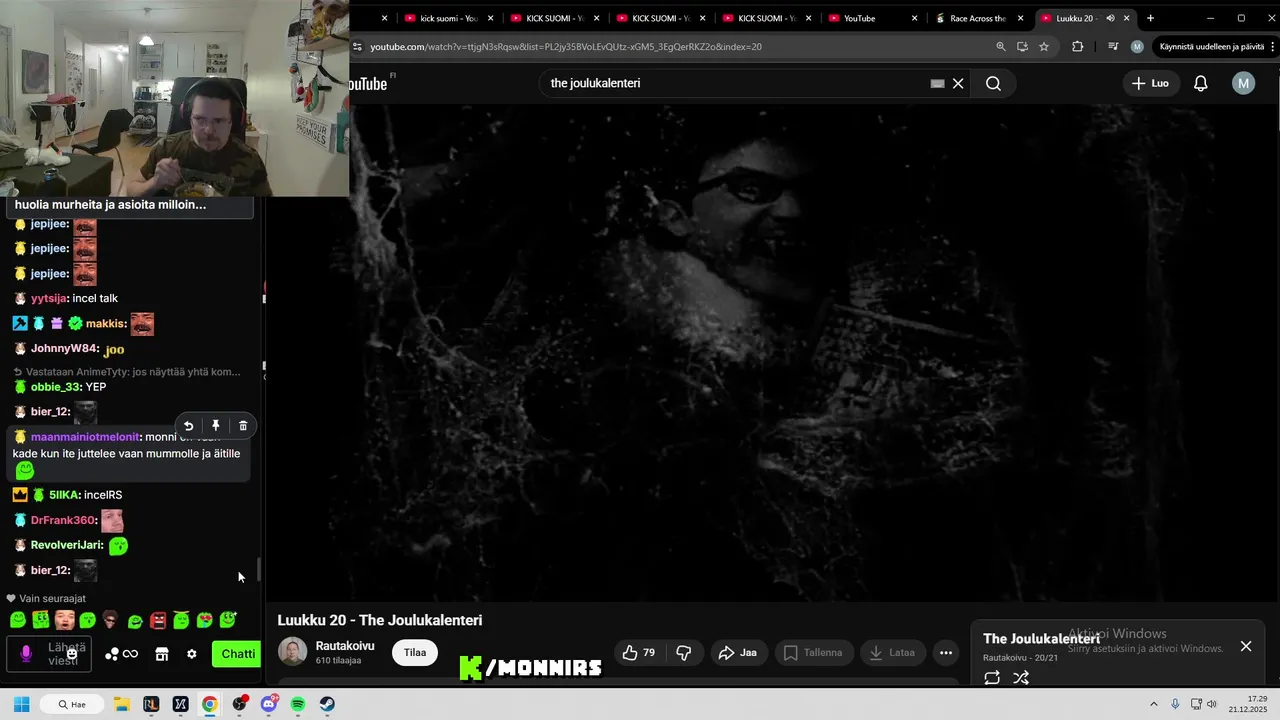Dislike the video with thumbs down

pyautogui.click(x=684, y=653)
